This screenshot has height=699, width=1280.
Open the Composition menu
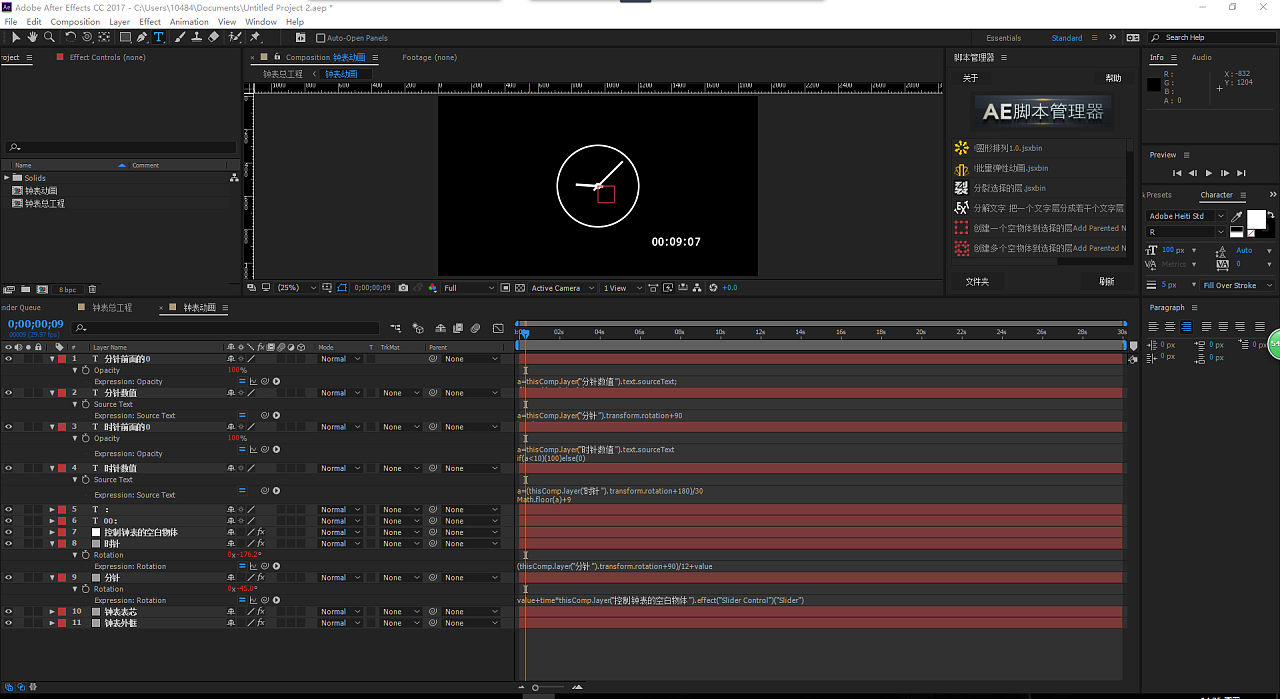(x=75, y=21)
